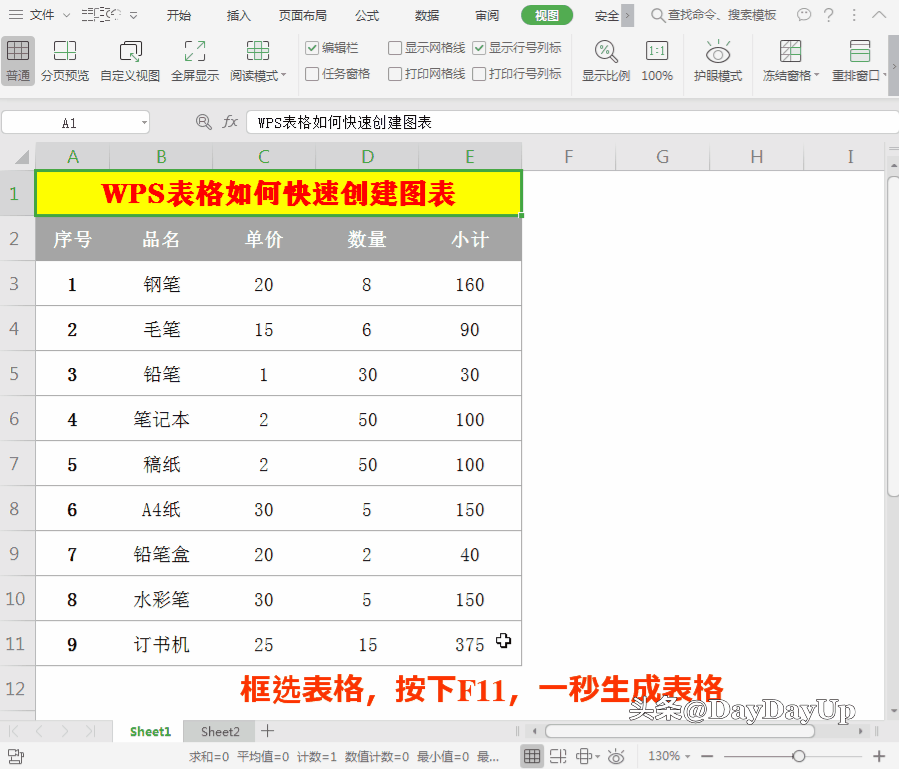
Task: Expand the File (文件) dropdown arrow
Action: point(67,15)
